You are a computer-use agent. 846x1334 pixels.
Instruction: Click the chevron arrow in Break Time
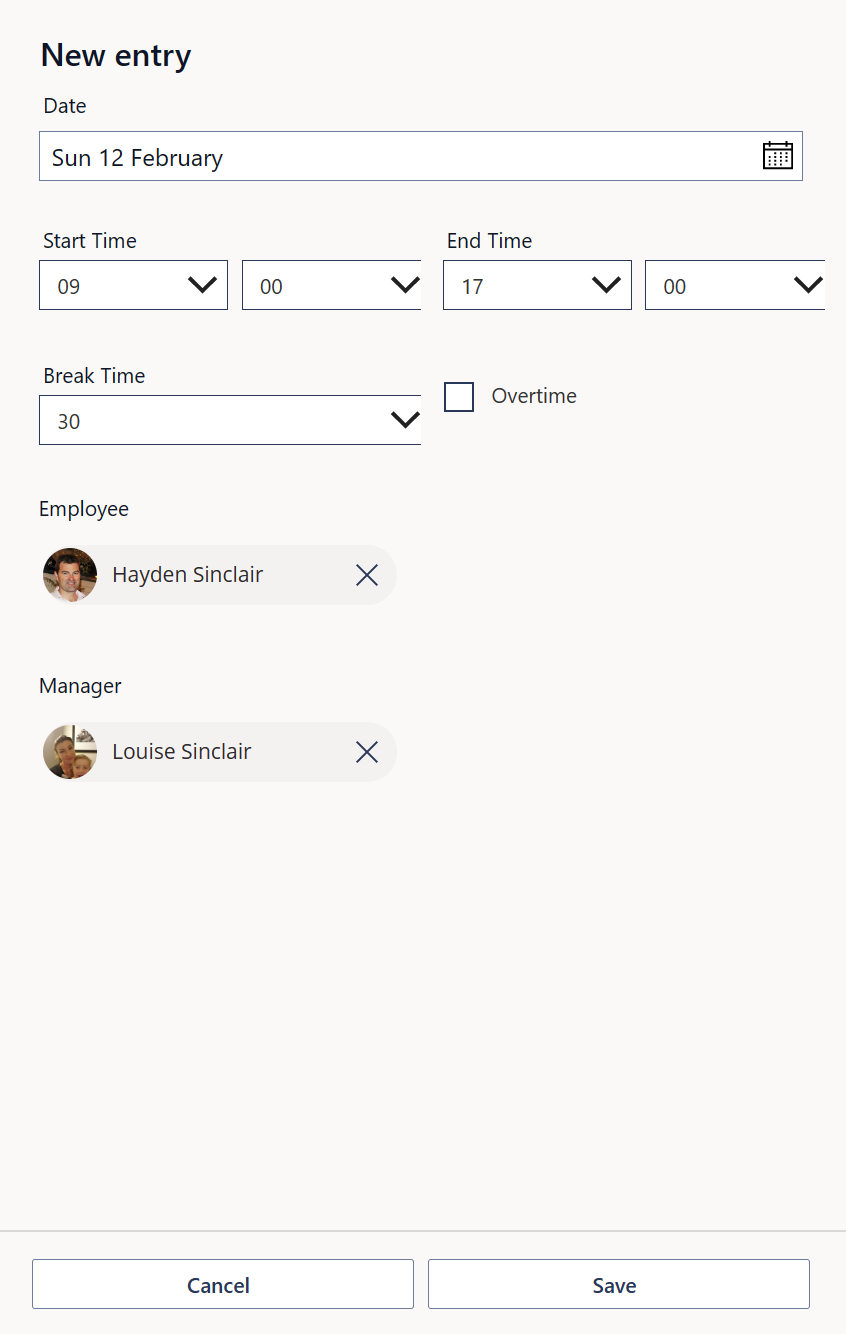[x=405, y=420]
